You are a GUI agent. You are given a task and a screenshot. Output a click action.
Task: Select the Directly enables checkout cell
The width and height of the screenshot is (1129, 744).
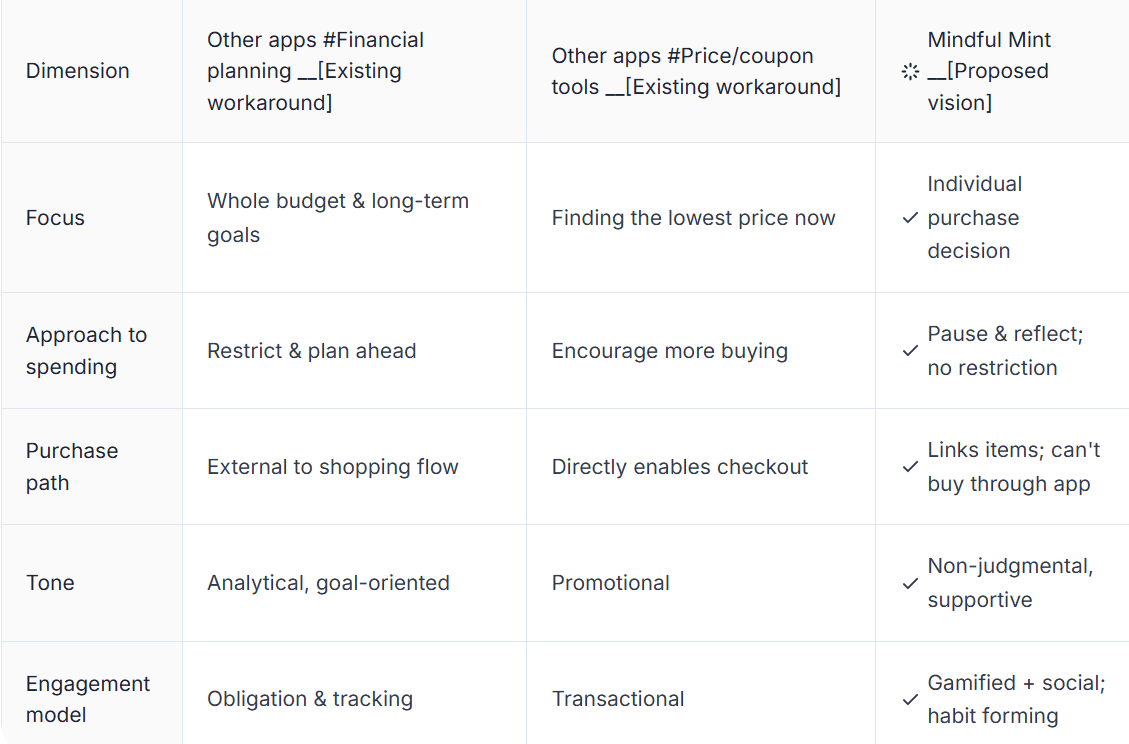[x=701, y=467]
